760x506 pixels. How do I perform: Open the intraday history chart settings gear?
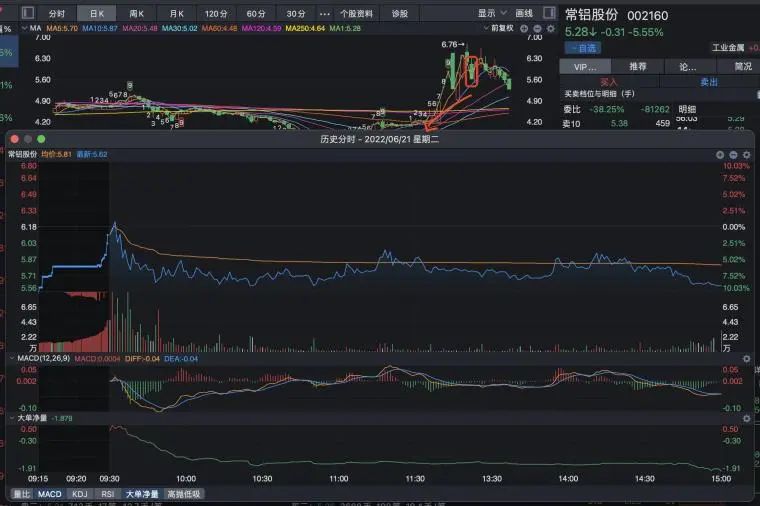[x=746, y=155]
